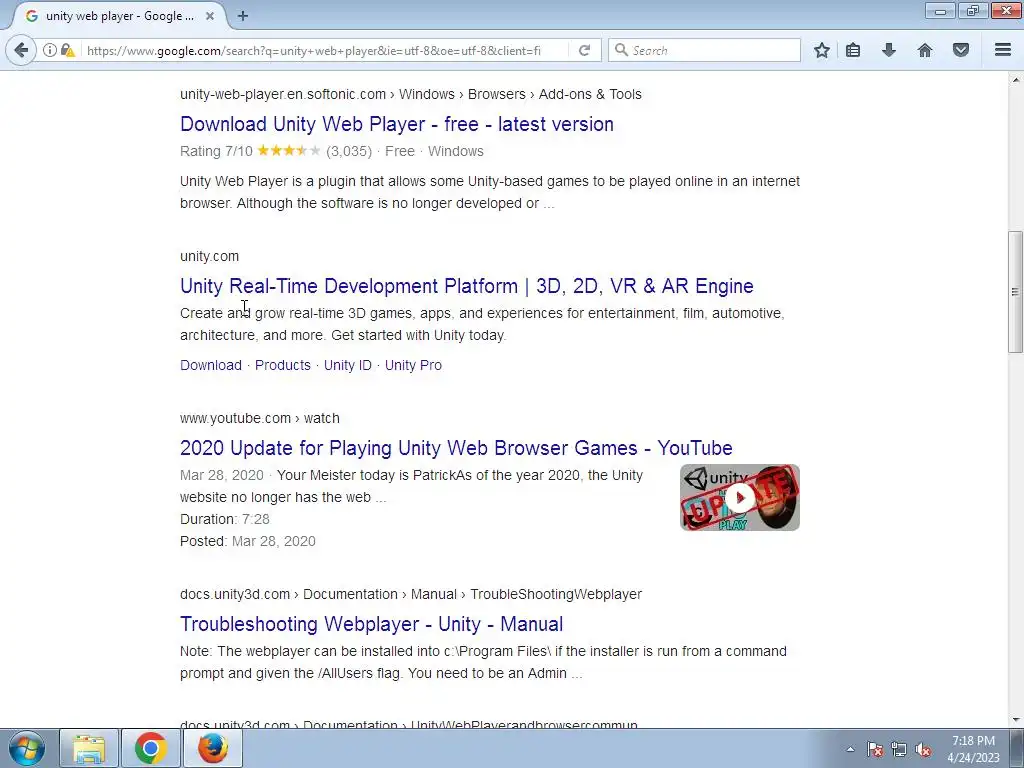Click the 'Posted: Mar 28, 2020' text

(x=248, y=541)
